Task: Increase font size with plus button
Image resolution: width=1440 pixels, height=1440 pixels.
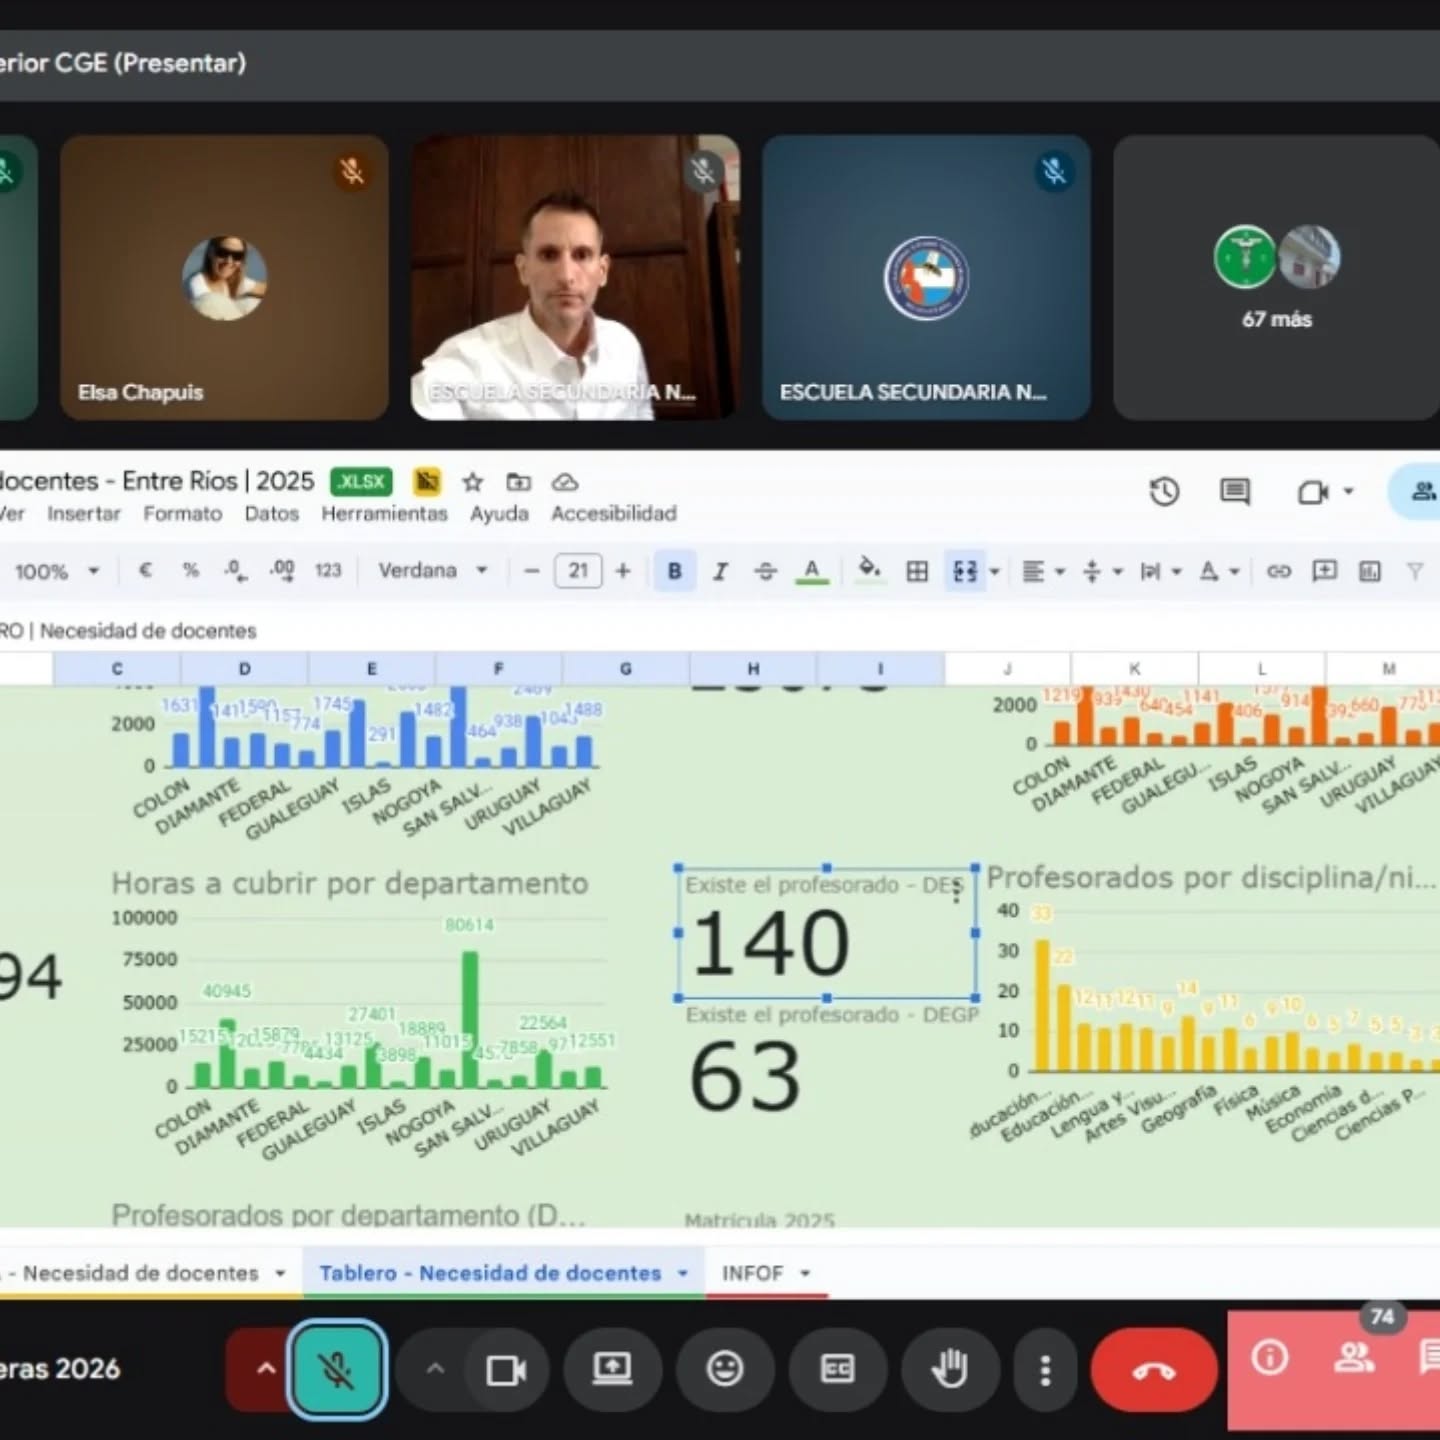Action: tap(623, 571)
